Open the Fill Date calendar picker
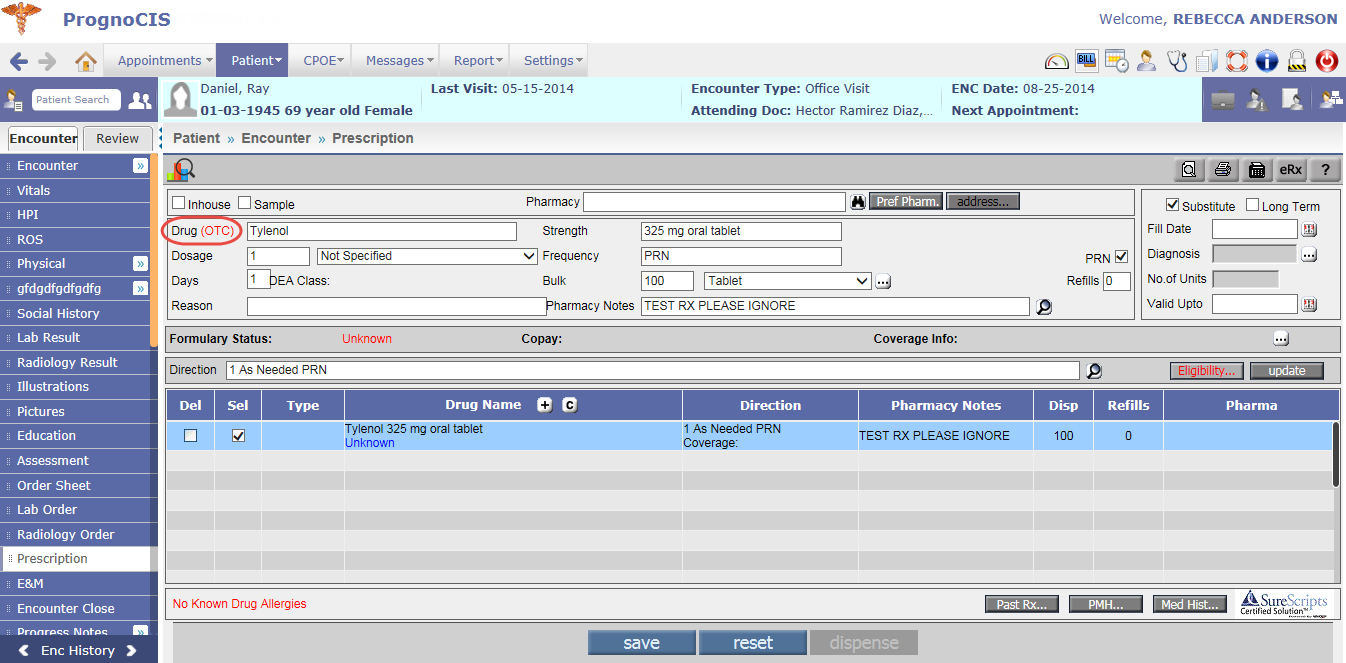Viewport: 1346px width, 663px height. [1309, 229]
